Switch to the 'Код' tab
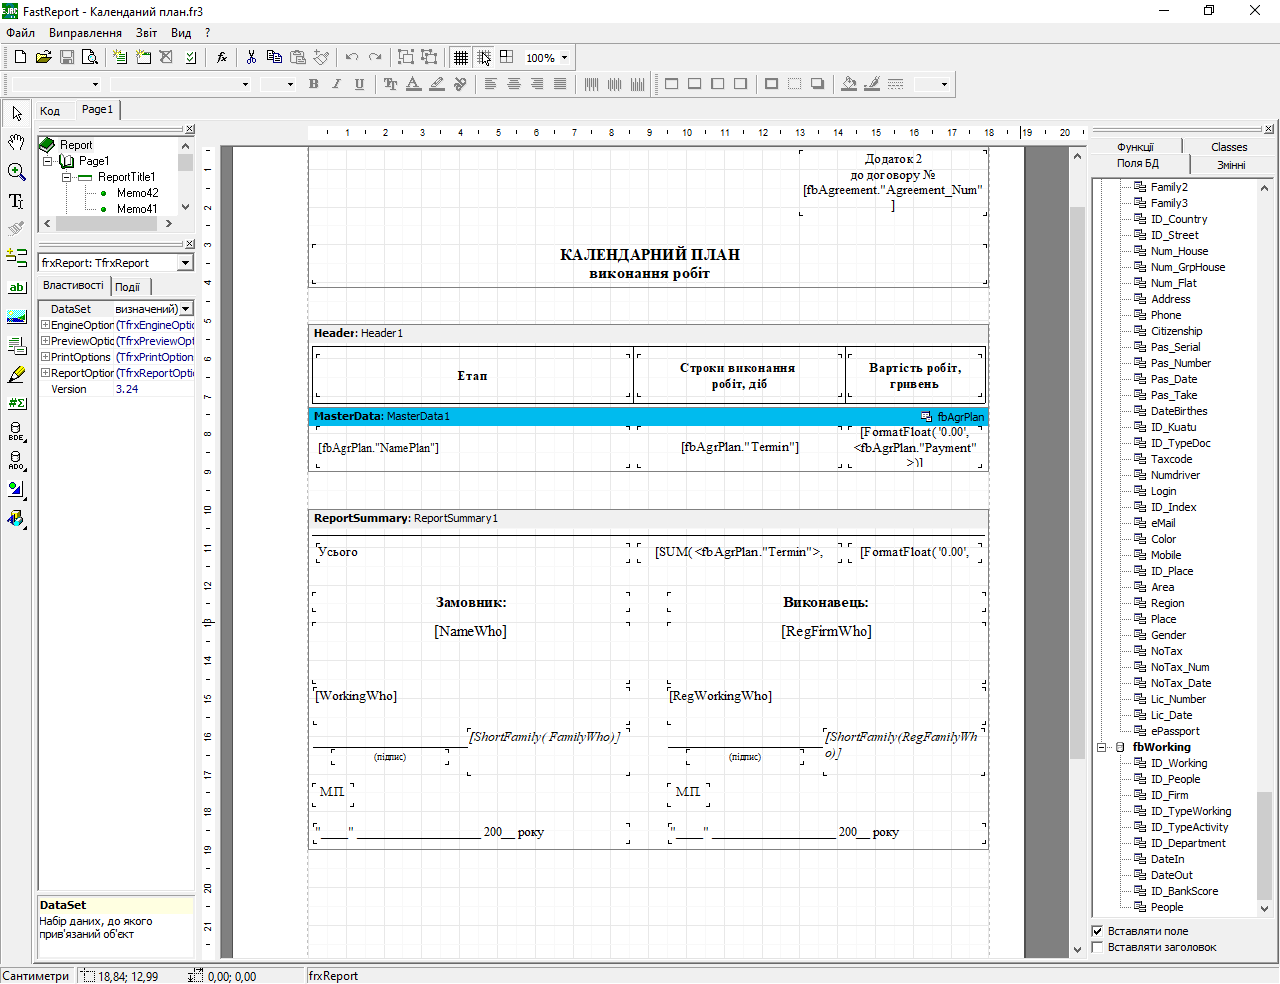1280x984 pixels. coord(50,110)
